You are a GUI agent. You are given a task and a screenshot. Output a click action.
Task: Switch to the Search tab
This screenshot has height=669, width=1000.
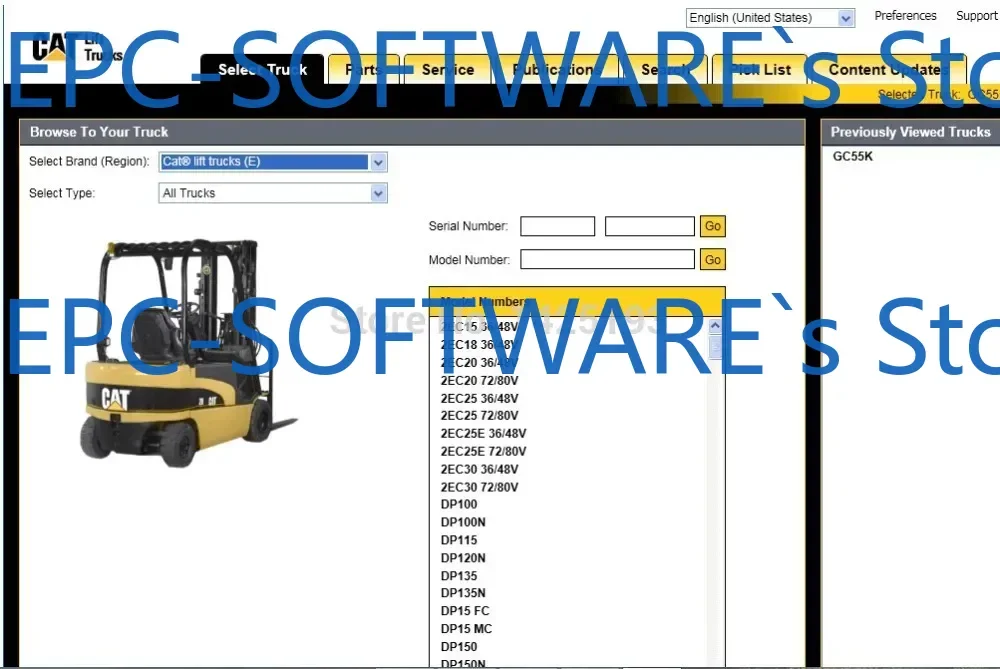(665, 70)
